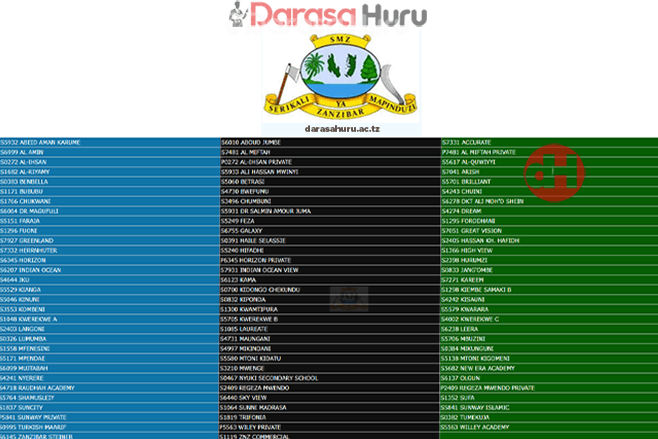This screenshot has width=658, height=439.
Task: Open S7332 HERRNHUTER school link
Action: point(29,251)
